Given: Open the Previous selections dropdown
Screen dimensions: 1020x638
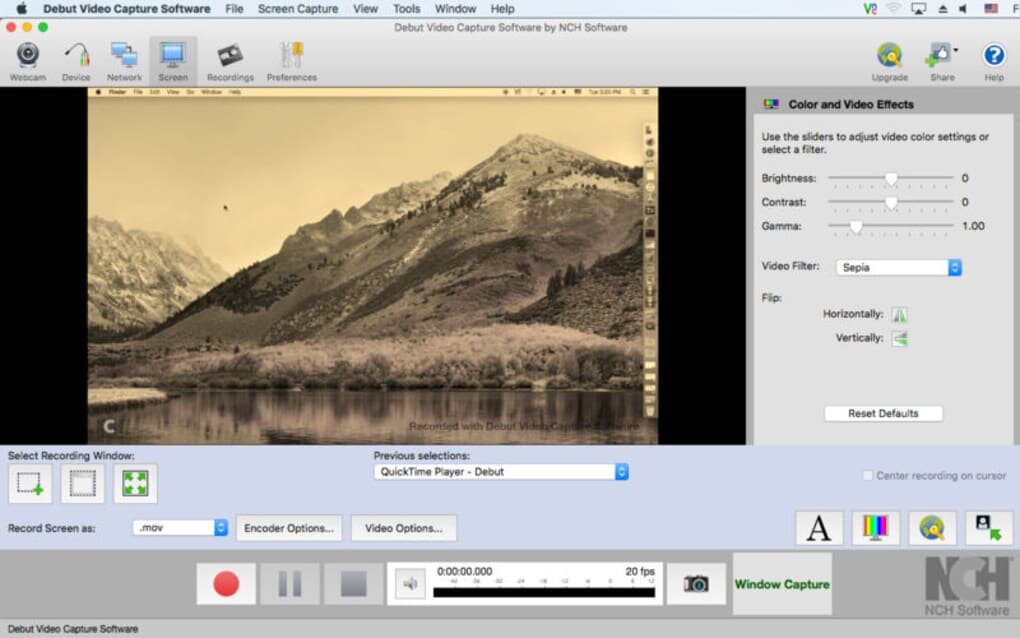Looking at the screenshot, I should pos(500,472).
